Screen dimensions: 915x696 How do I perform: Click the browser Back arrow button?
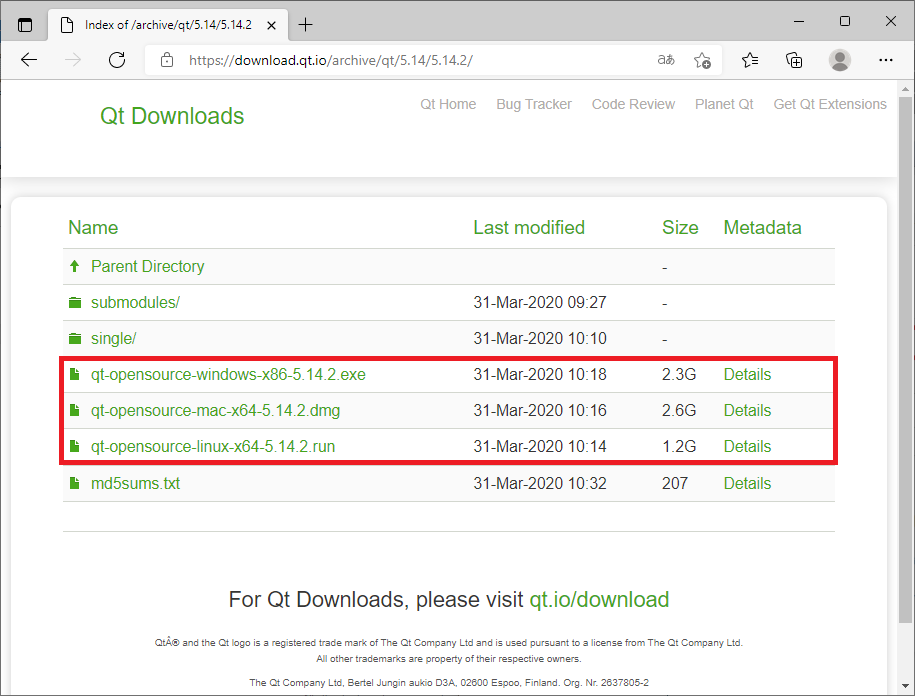(x=29, y=60)
